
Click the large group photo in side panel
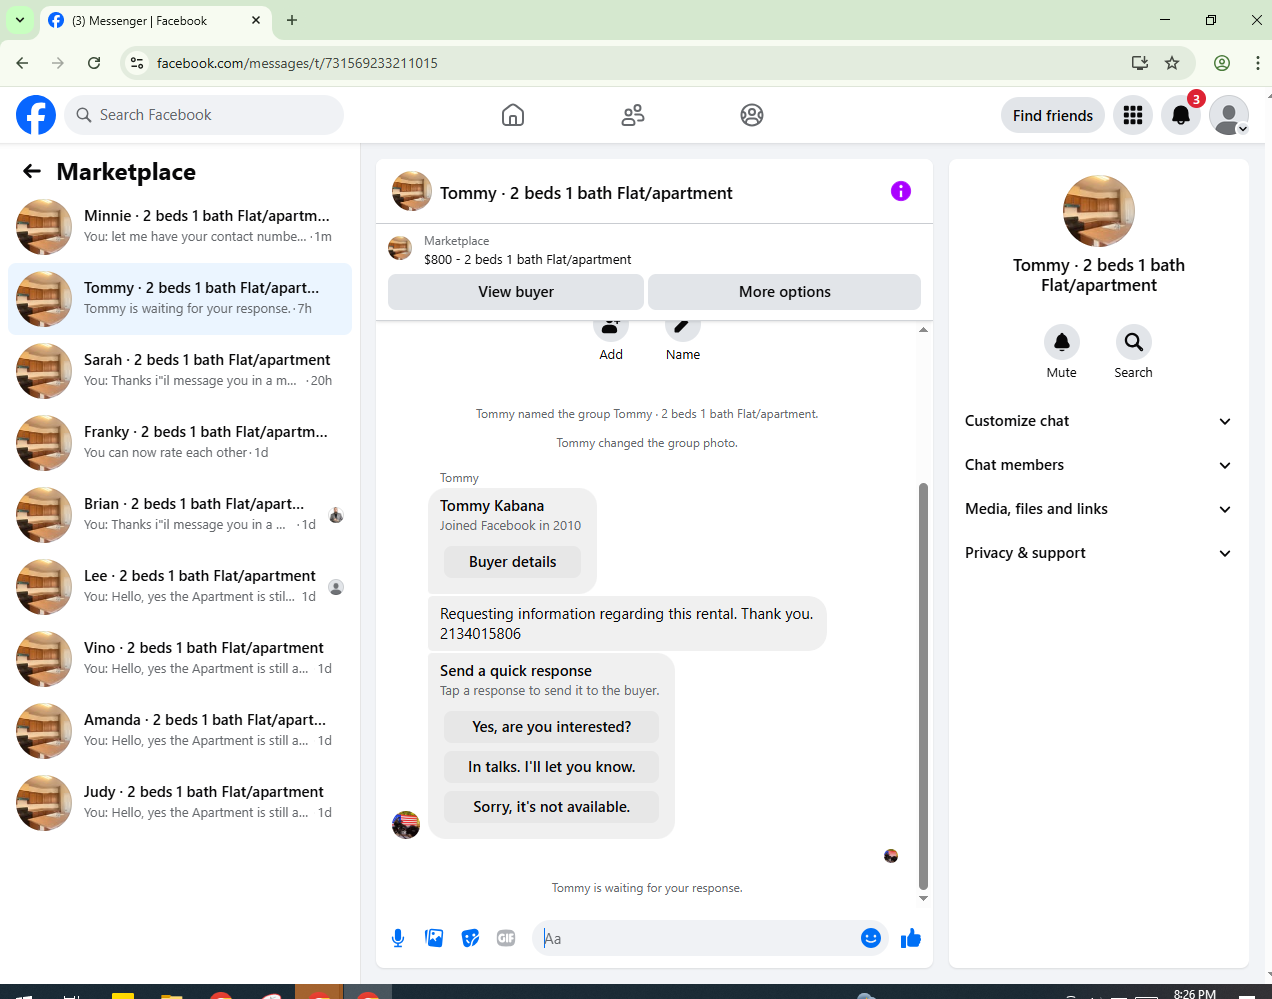1099,211
